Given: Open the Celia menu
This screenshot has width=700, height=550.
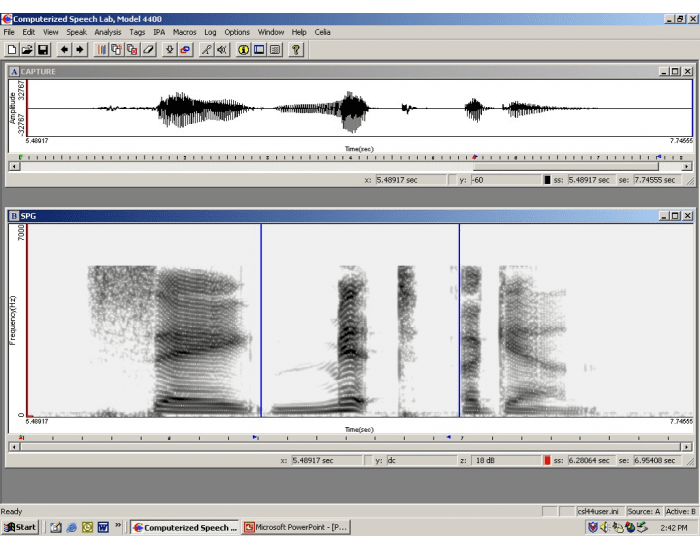Looking at the screenshot, I should (x=322, y=32).
